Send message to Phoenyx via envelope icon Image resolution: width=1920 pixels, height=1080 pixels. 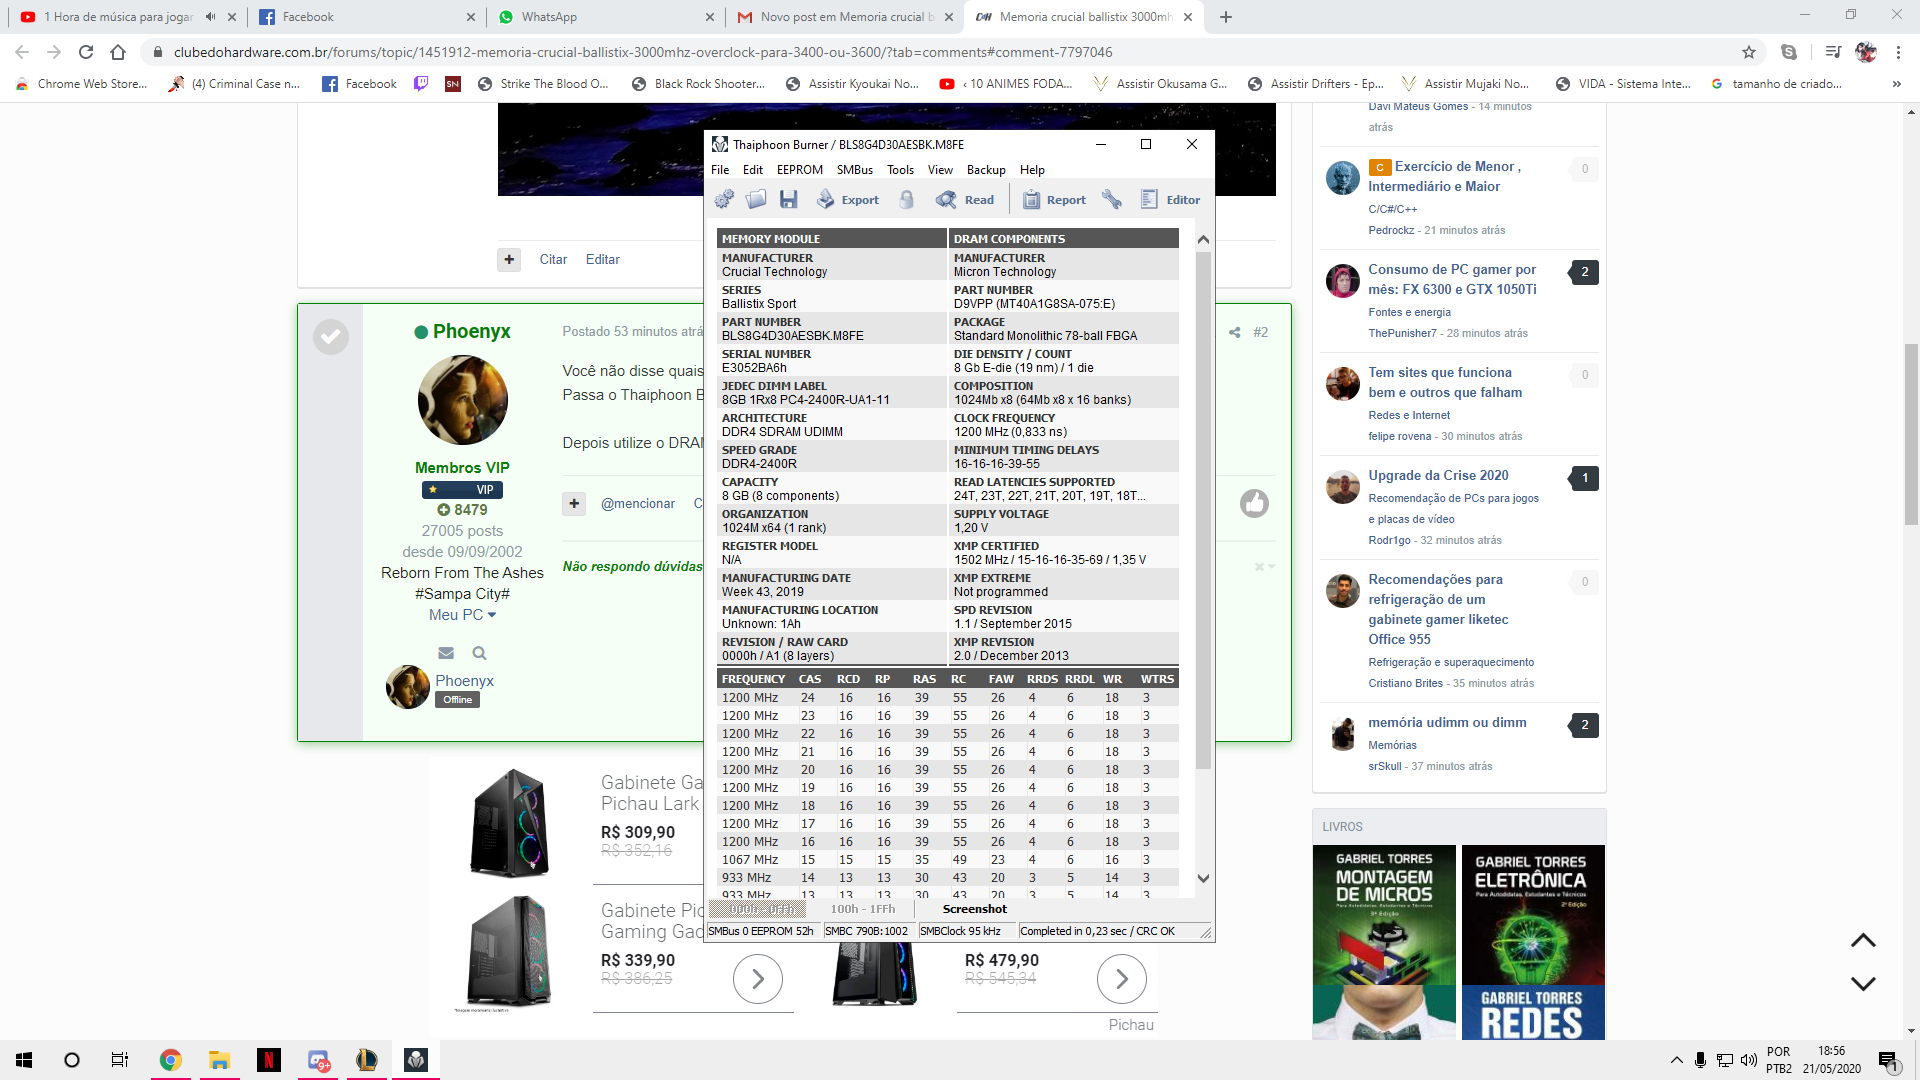click(x=446, y=653)
